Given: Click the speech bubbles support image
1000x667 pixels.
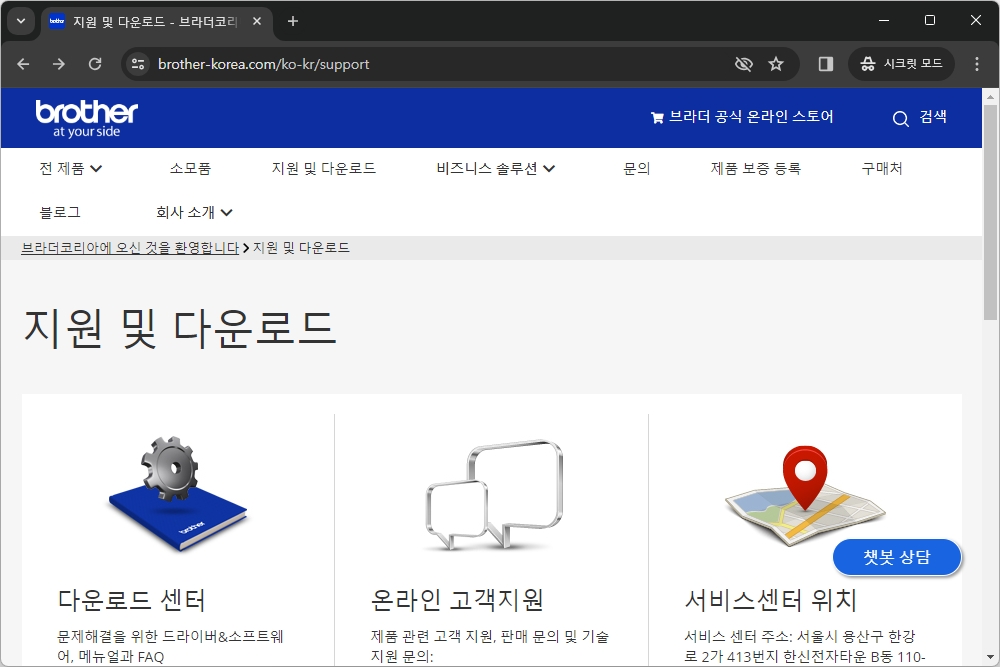Looking at the screenshot, I should (494, 495).
